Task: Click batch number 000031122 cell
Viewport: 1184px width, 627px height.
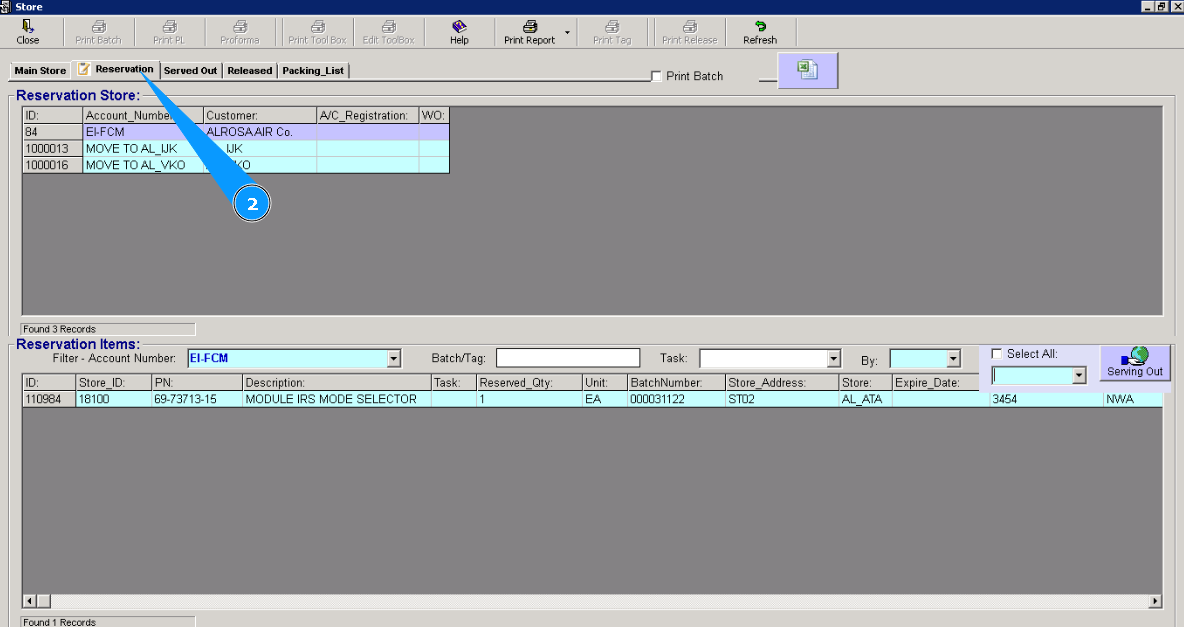Action: (676, 400)
